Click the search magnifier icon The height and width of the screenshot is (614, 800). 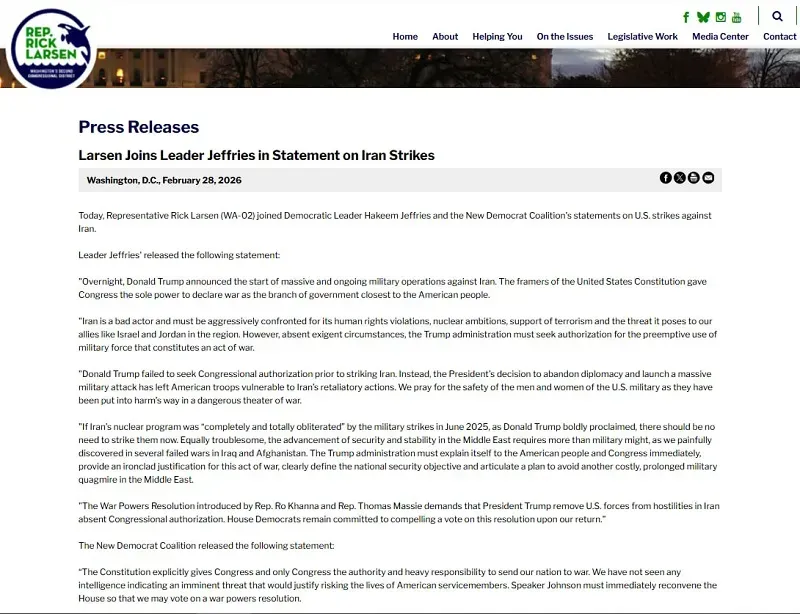click(x=777, y=17)
